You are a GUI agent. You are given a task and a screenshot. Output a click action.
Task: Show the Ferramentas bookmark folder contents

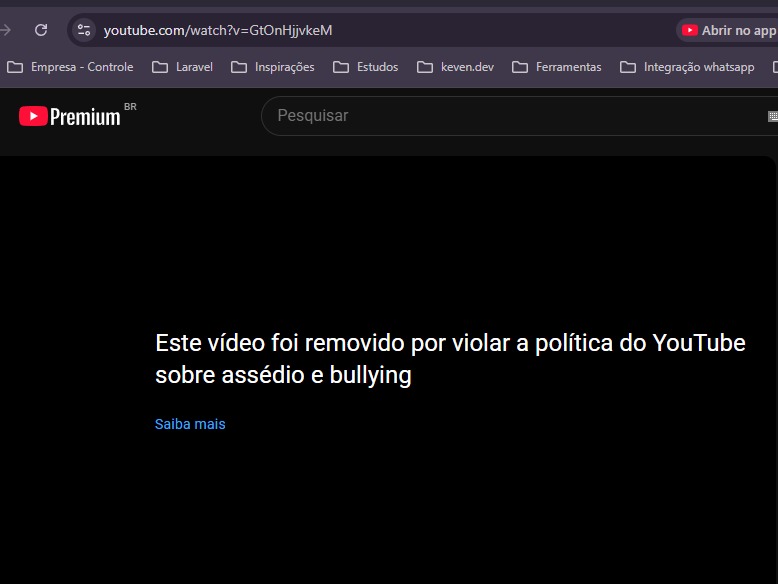pyautogui.click(x=557, y=67)
